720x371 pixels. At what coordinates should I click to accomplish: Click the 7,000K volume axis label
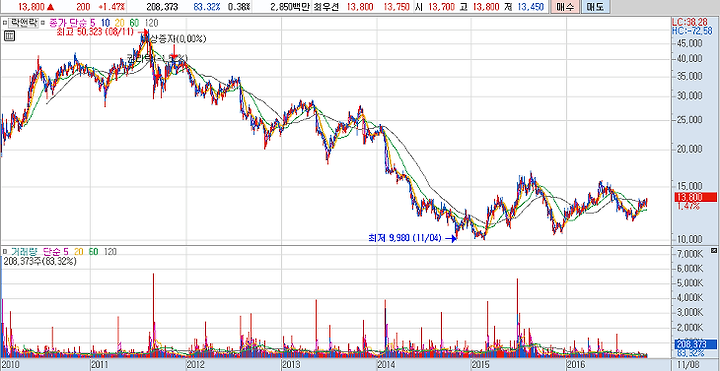(690, 254)
